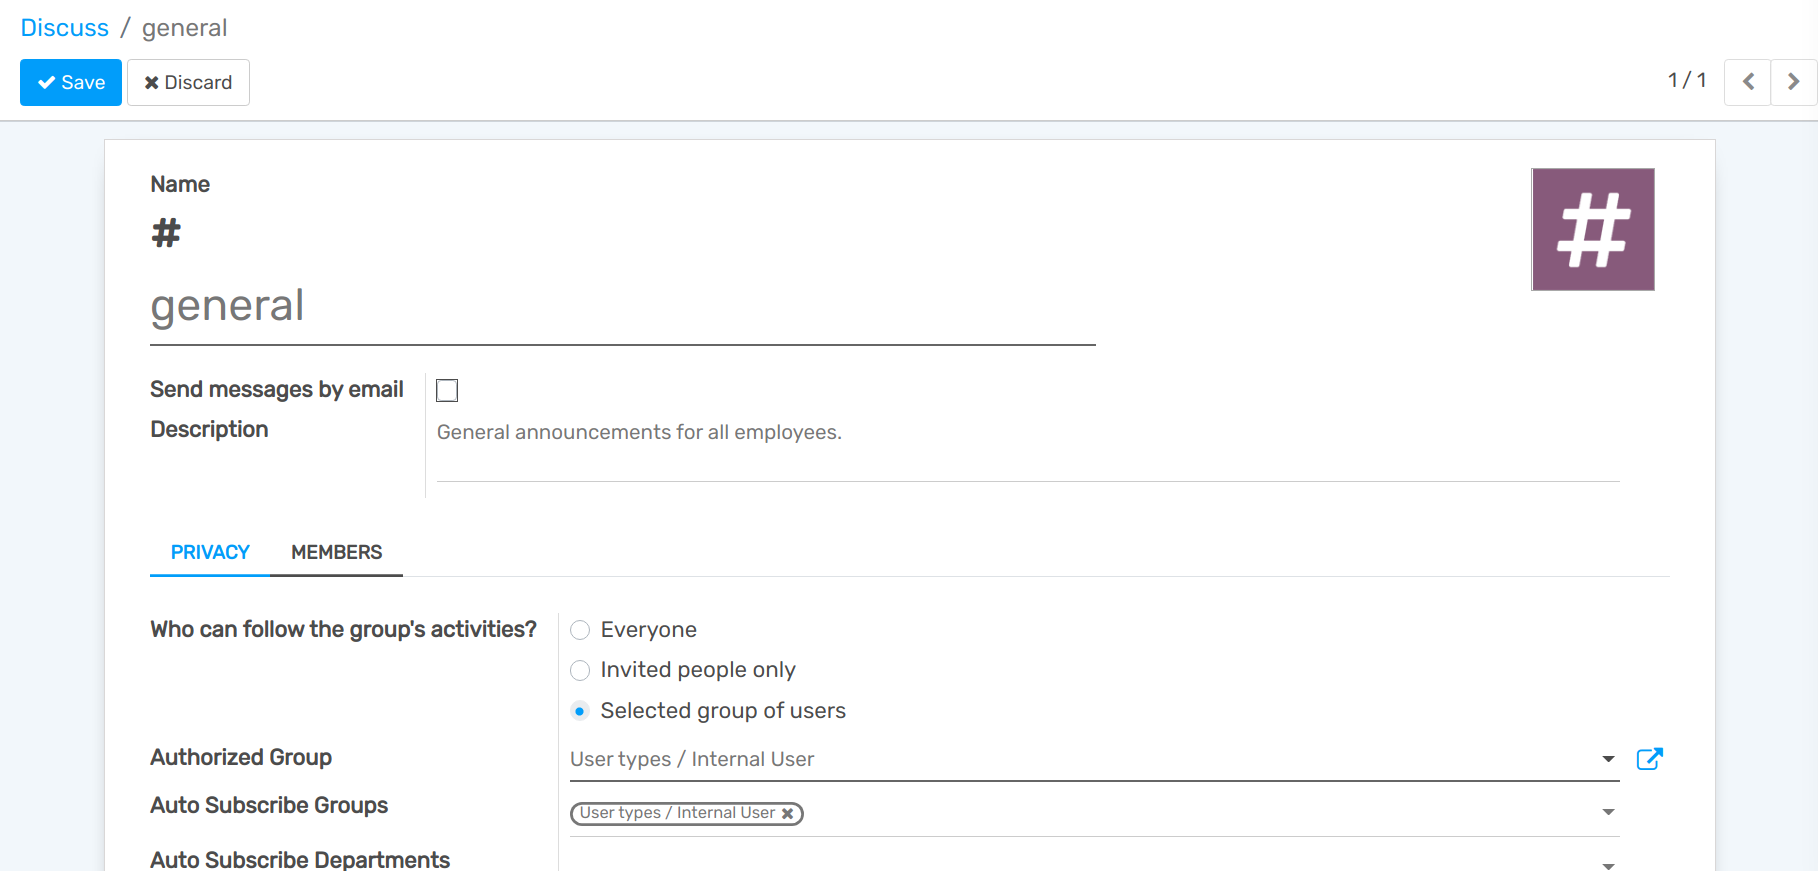1818x871 pixels.
Task: Edit the Description text area
Action: [x=1028, y=449]
